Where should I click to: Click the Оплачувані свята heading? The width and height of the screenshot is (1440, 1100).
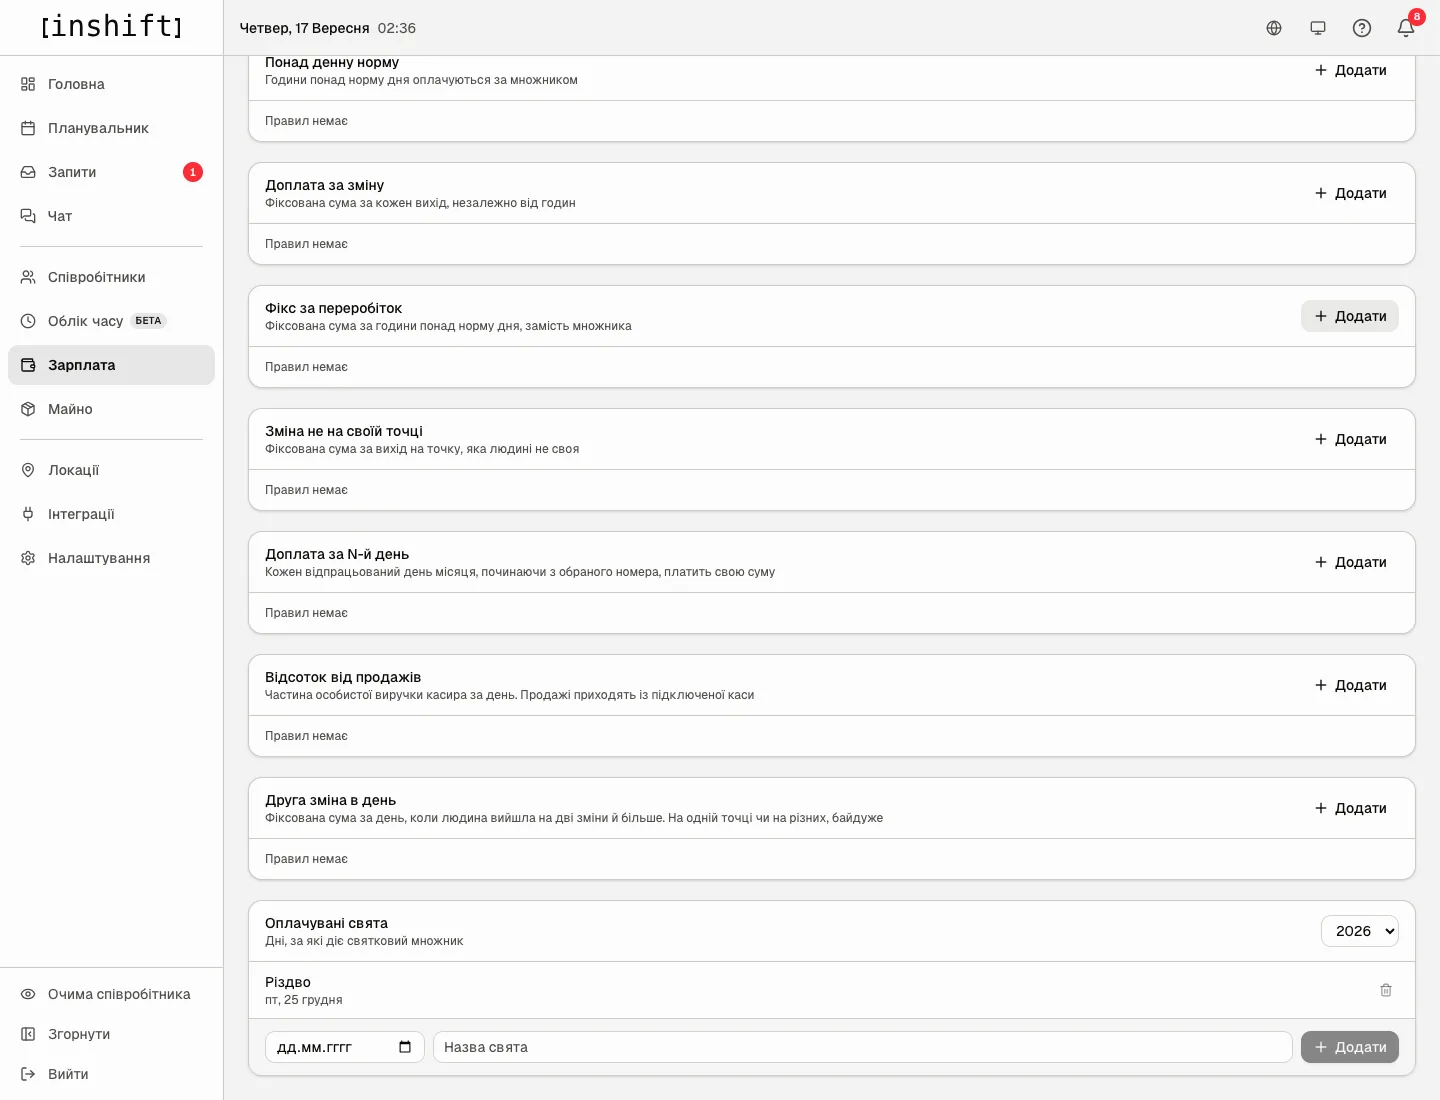coord(326,923)
